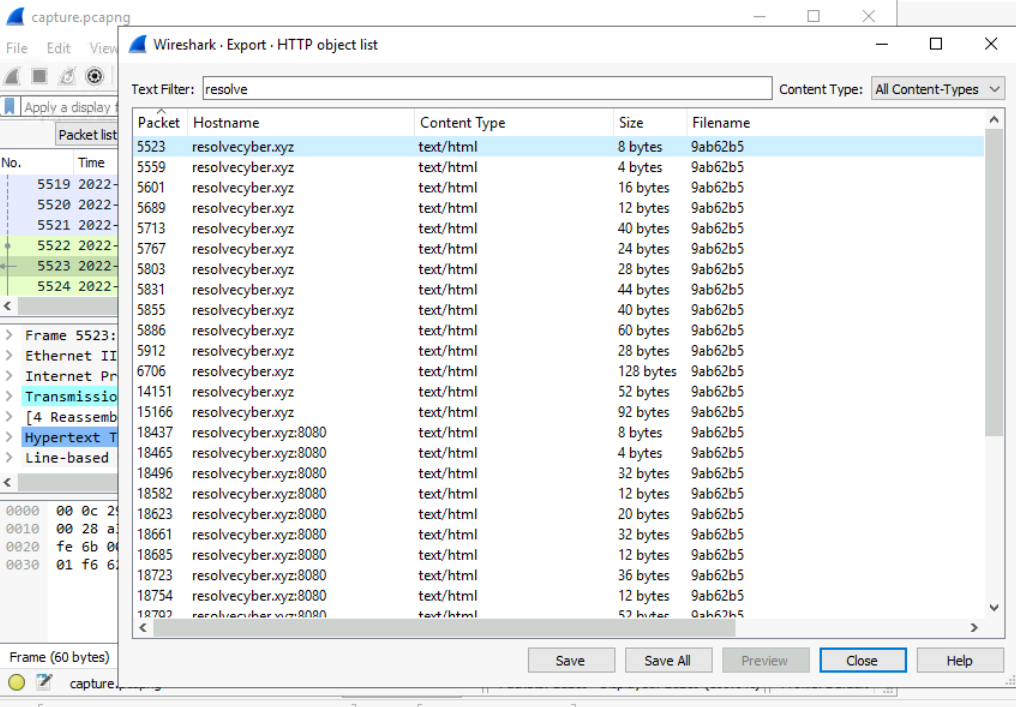The height and width of the screenshot is (707, 1016).
Task: Select the object row for packet 5559
Action: pos(559,167)
